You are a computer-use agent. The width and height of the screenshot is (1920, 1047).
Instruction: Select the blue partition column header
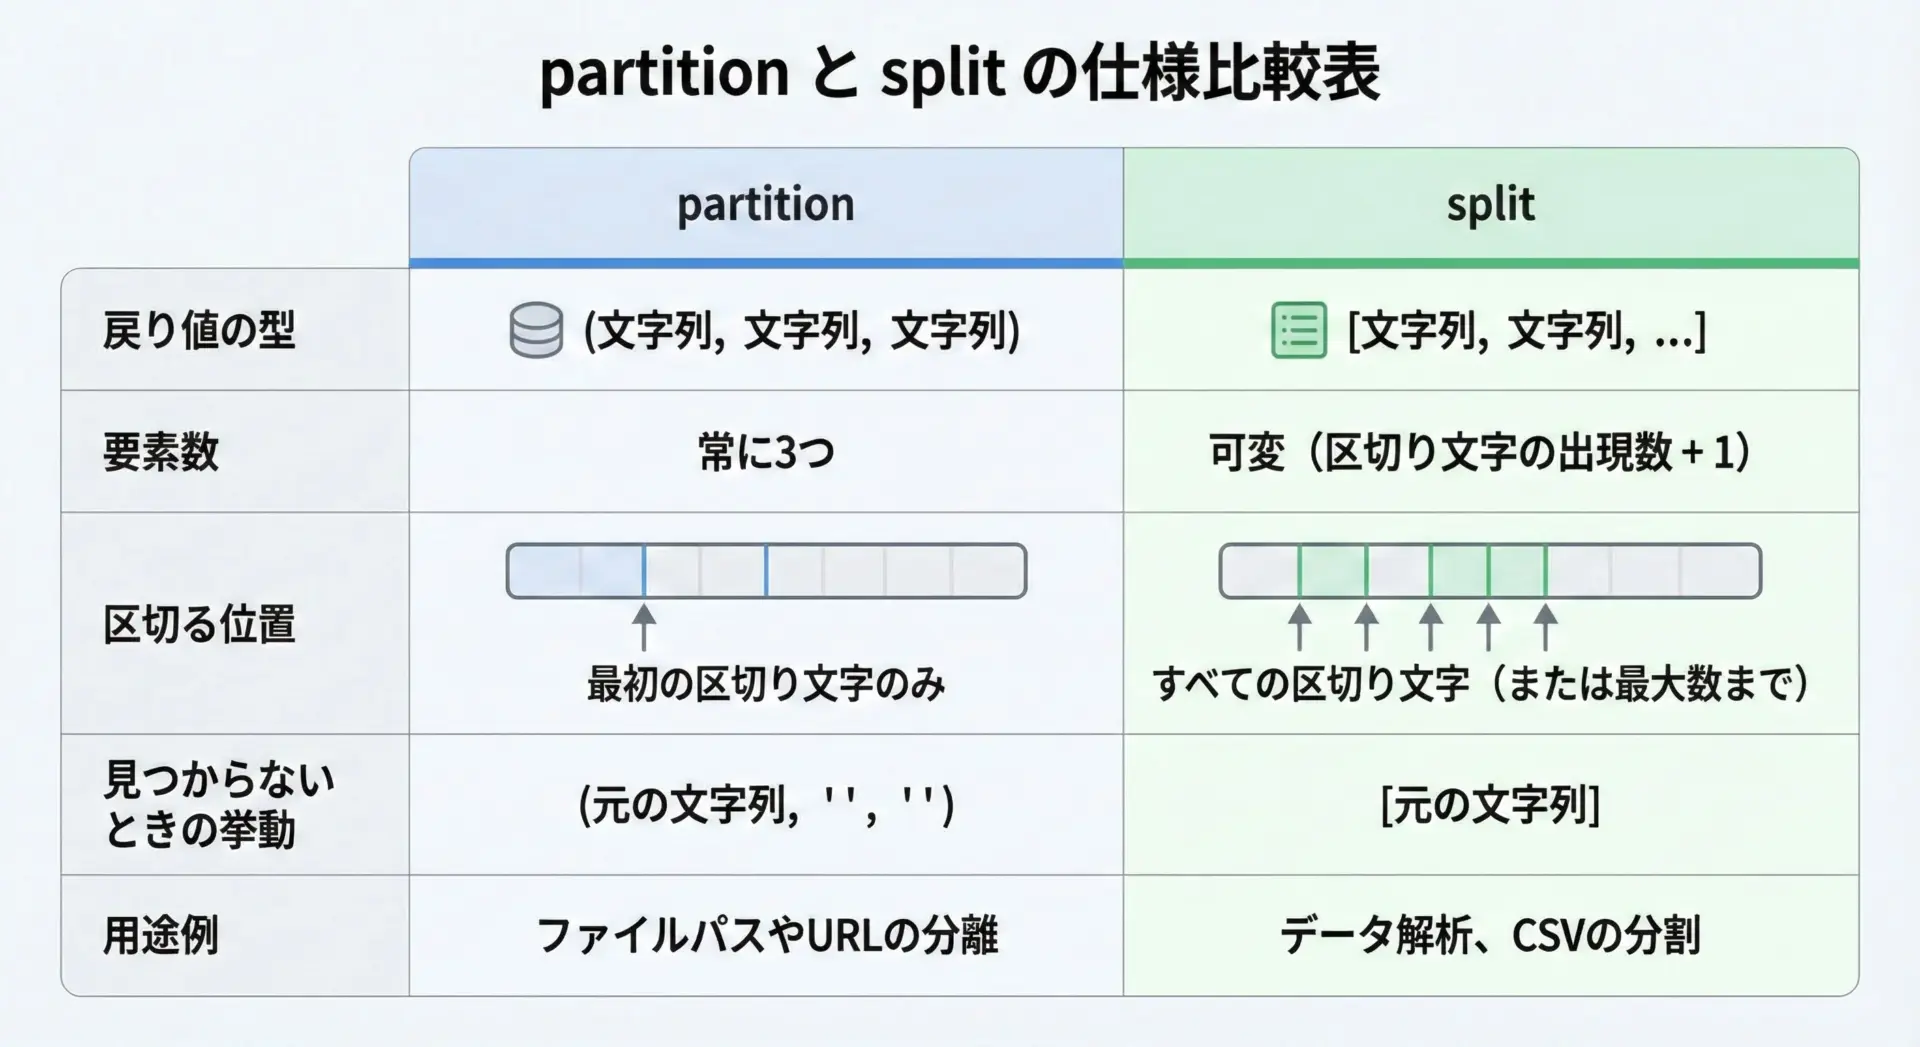[765, 205]
